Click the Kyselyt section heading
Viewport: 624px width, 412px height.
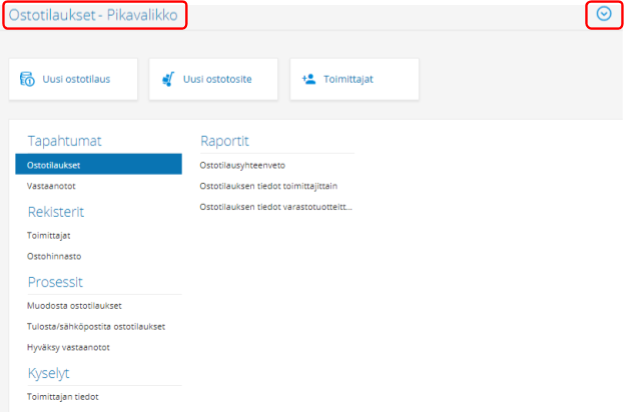(49, 373)
